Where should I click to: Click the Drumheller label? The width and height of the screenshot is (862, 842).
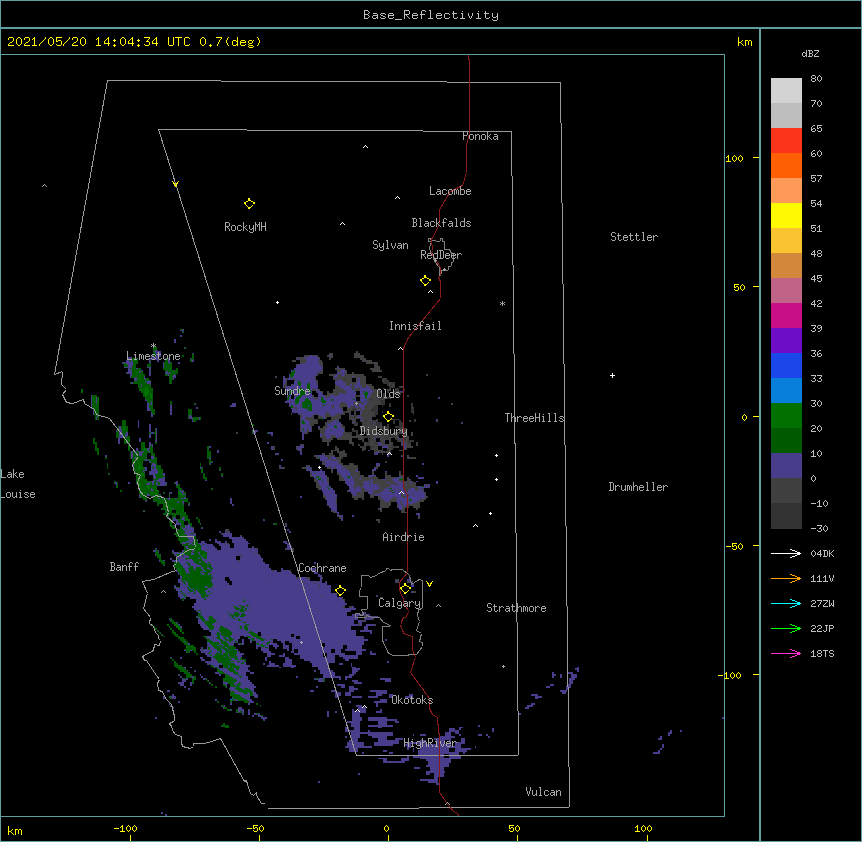[x=638, y=487]
